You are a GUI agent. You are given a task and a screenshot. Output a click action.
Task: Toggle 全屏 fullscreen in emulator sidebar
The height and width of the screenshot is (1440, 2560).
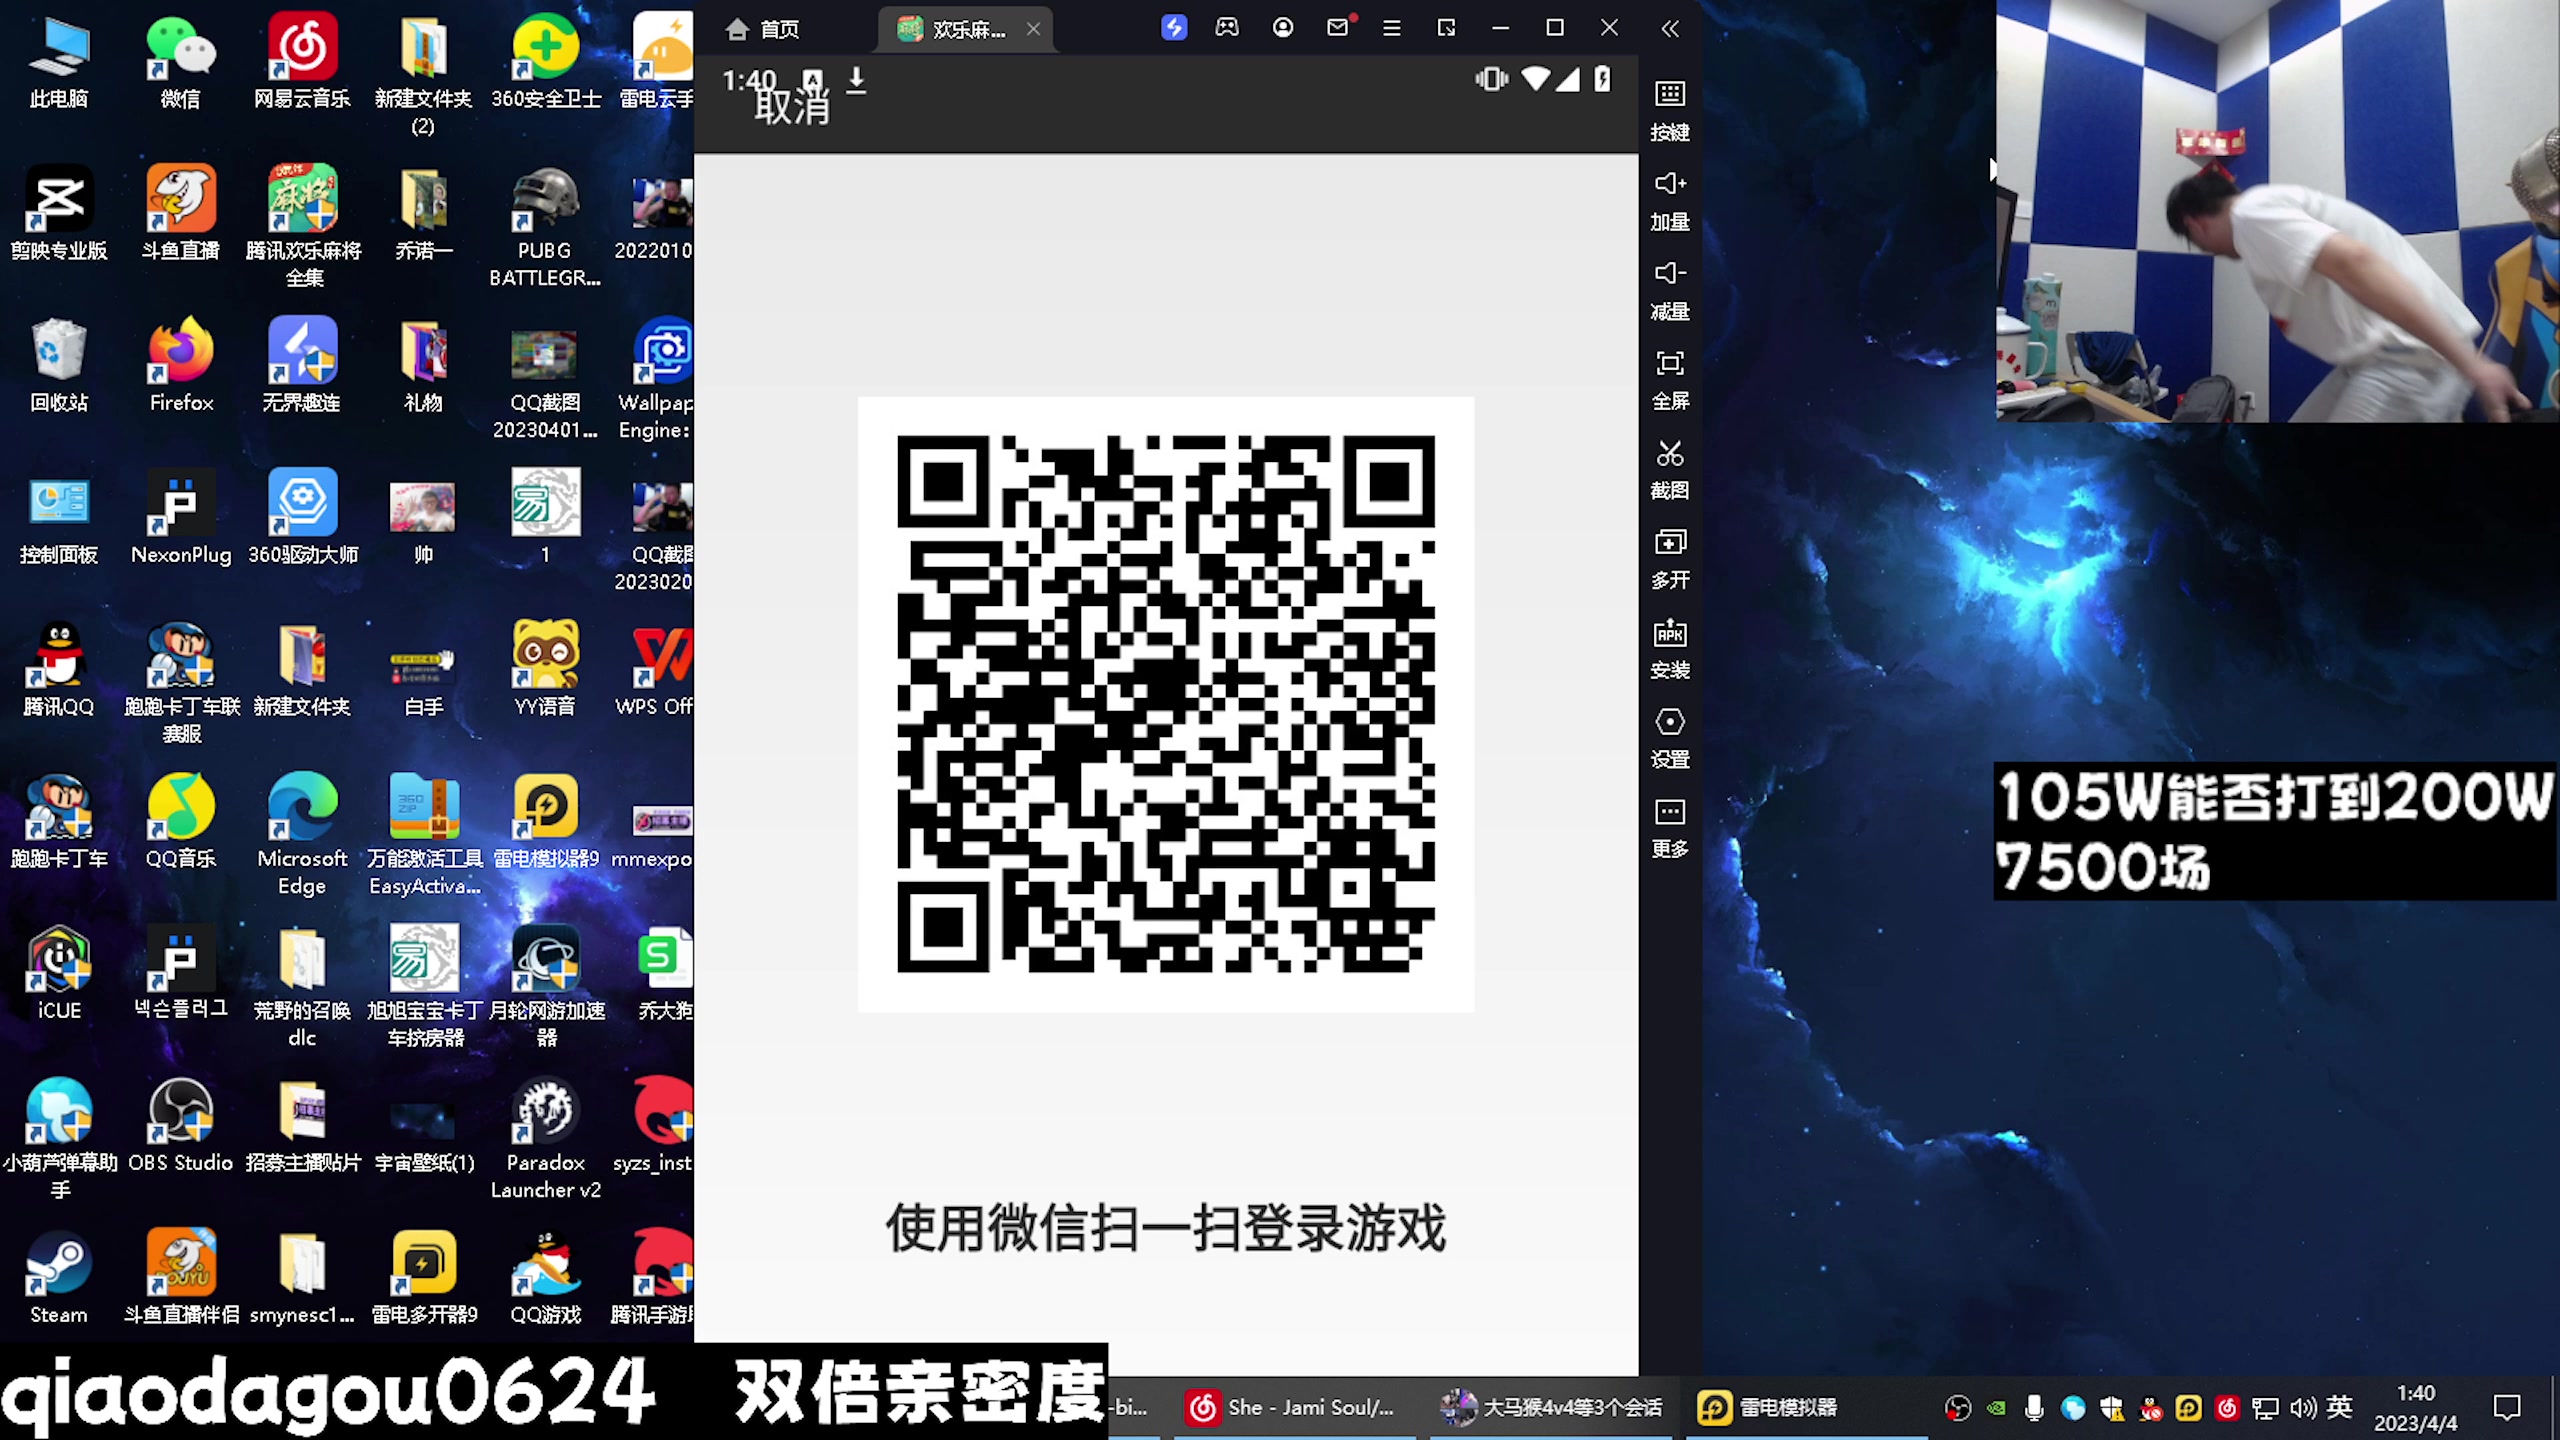[x=1669, y=380]
